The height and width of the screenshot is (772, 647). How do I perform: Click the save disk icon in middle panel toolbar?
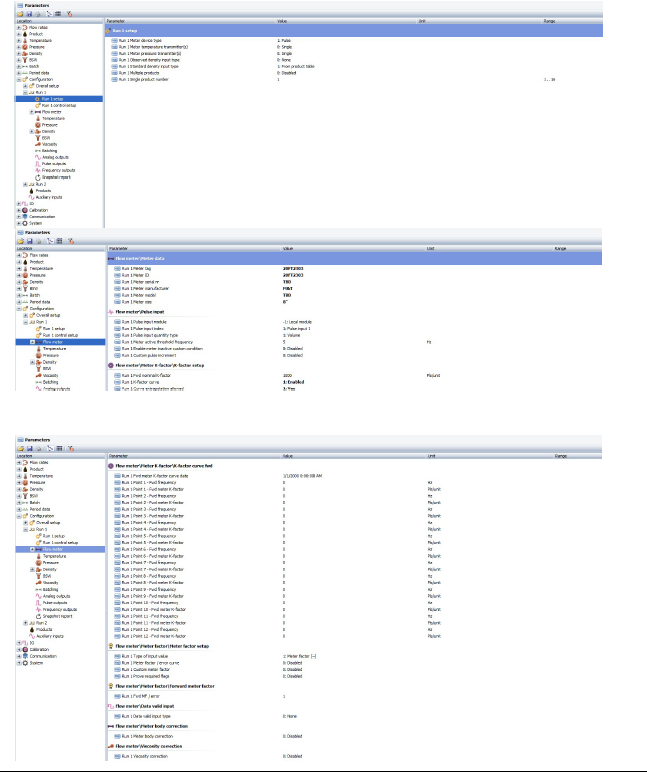click(x=30, y=241)
